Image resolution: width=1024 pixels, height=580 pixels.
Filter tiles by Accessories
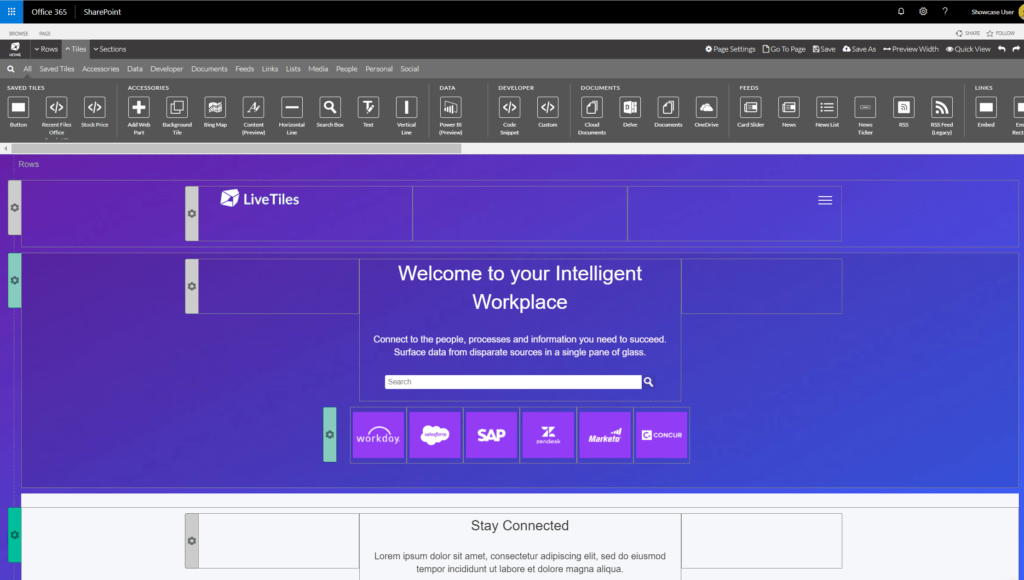point(101,69)
